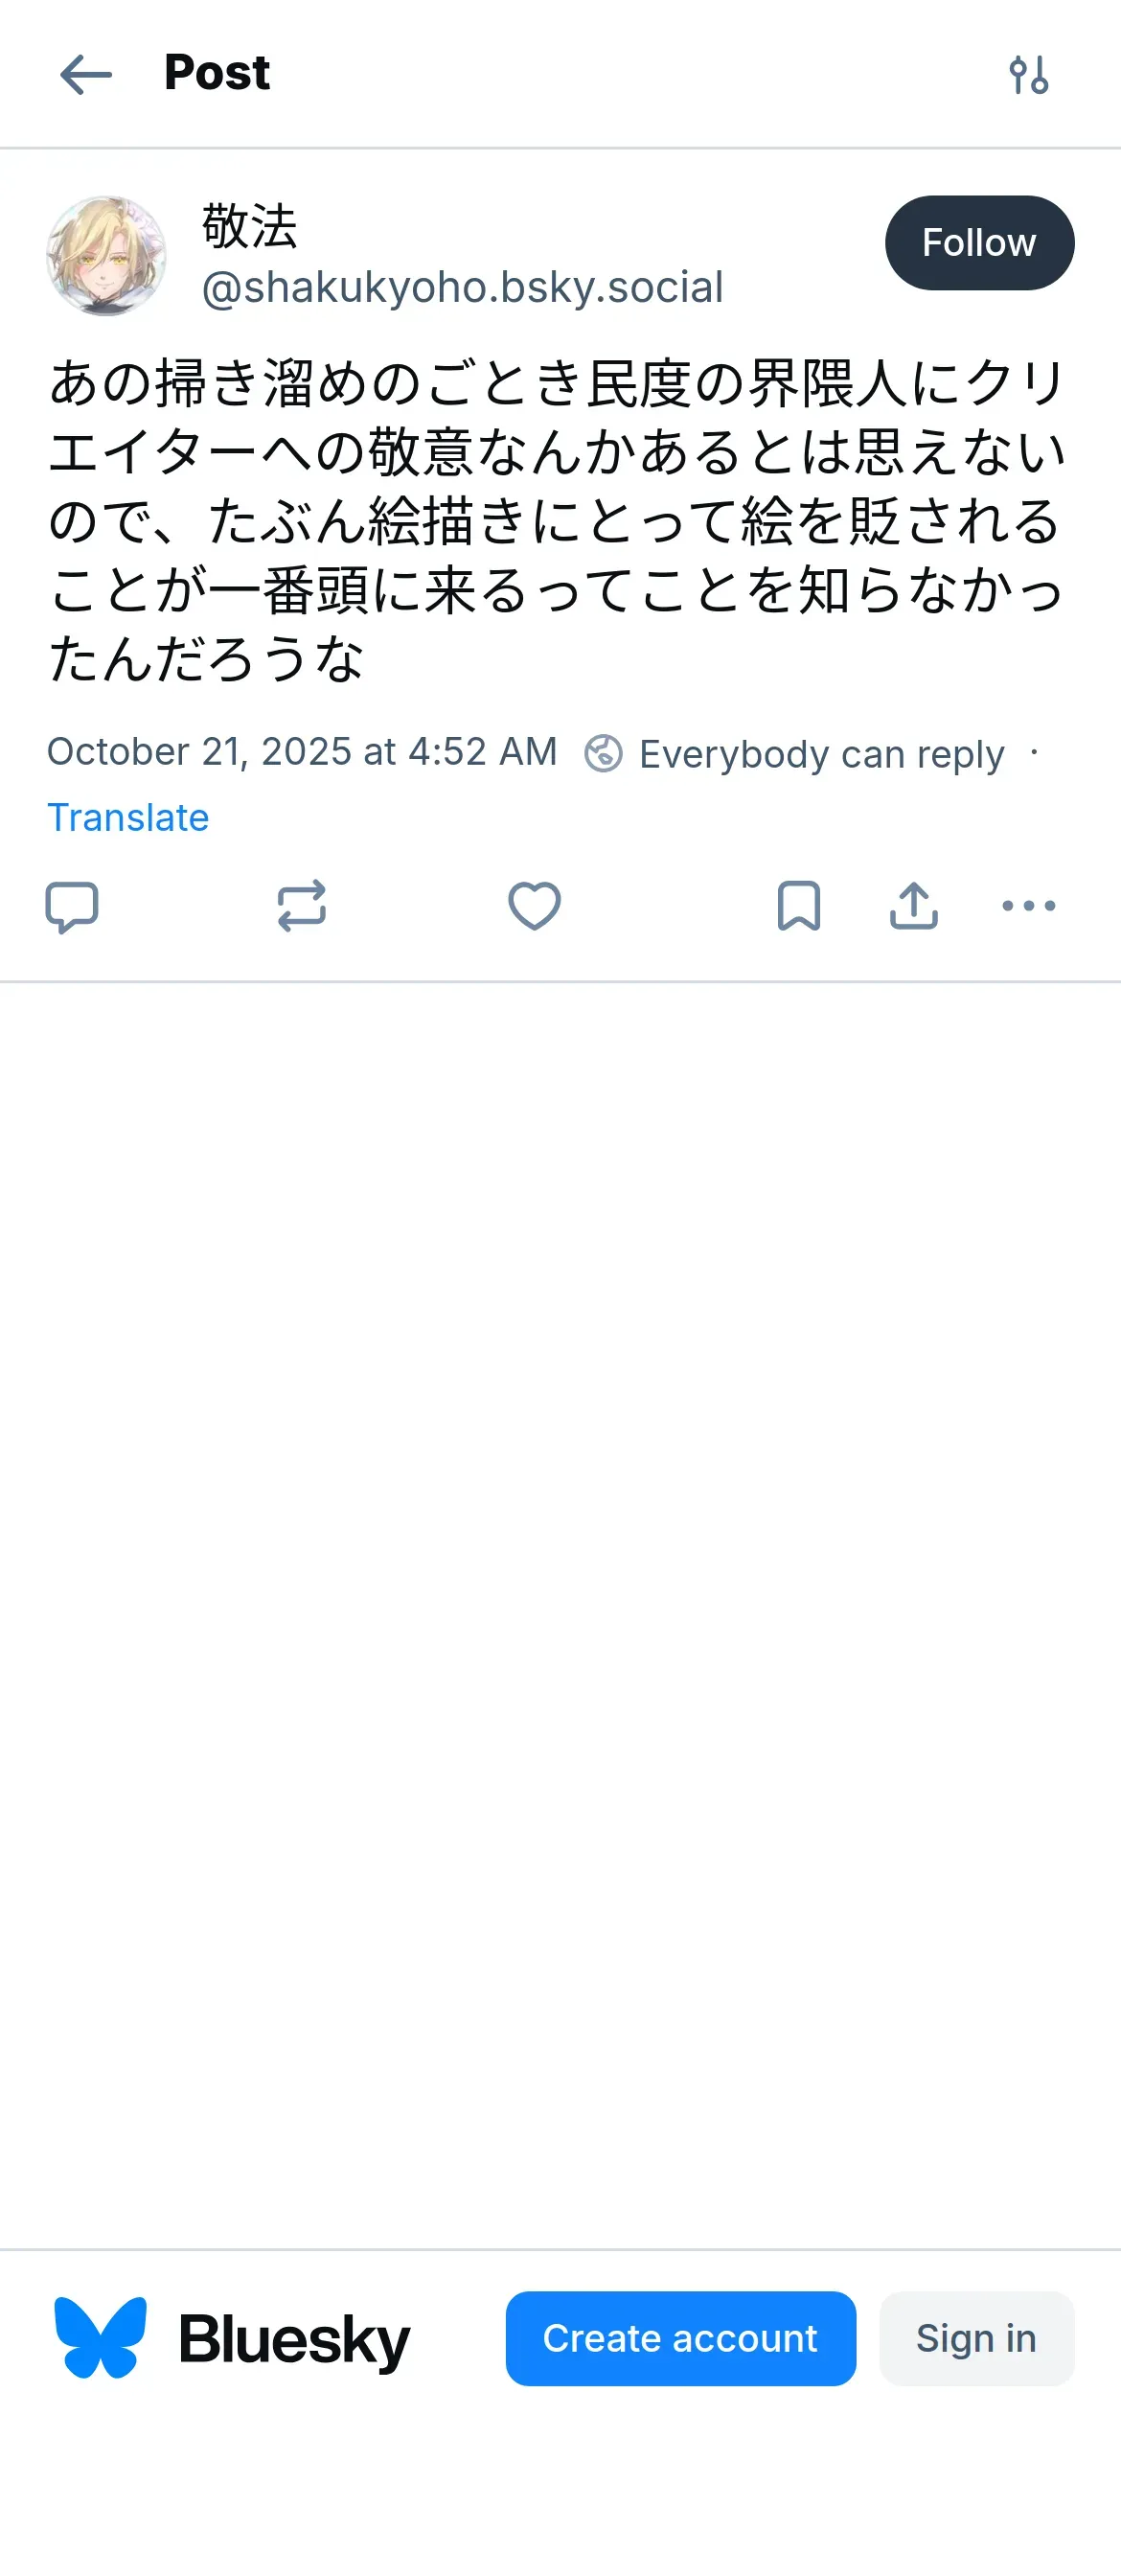The width and height of the screenshot is (1121, 2576).
Task: Click the reply speech bubble icon
Action: (x=72, y=906)
